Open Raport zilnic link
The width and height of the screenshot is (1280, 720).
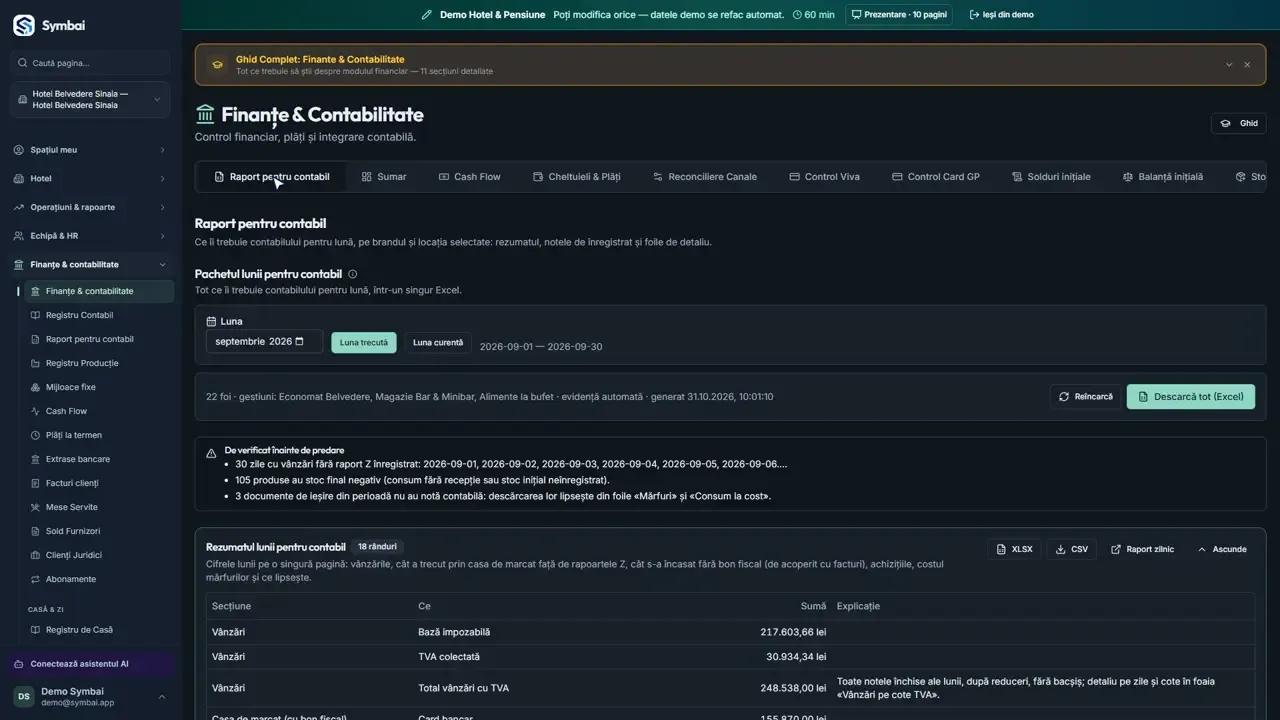click(1143, 549)
